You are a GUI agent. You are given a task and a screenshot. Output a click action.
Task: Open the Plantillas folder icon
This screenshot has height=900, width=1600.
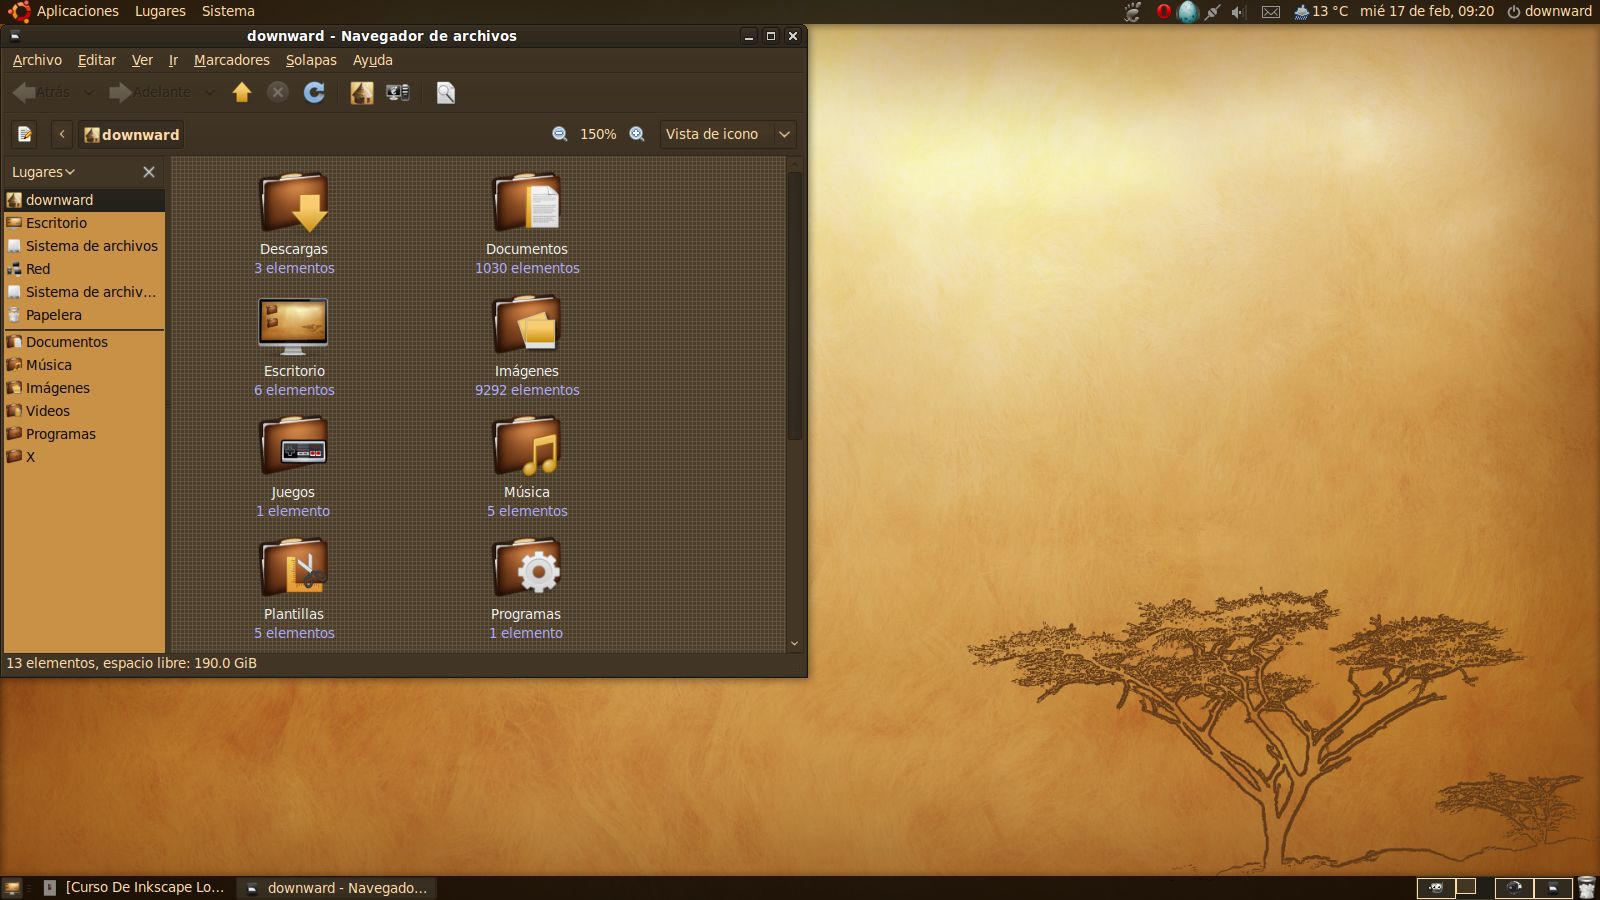294,568
